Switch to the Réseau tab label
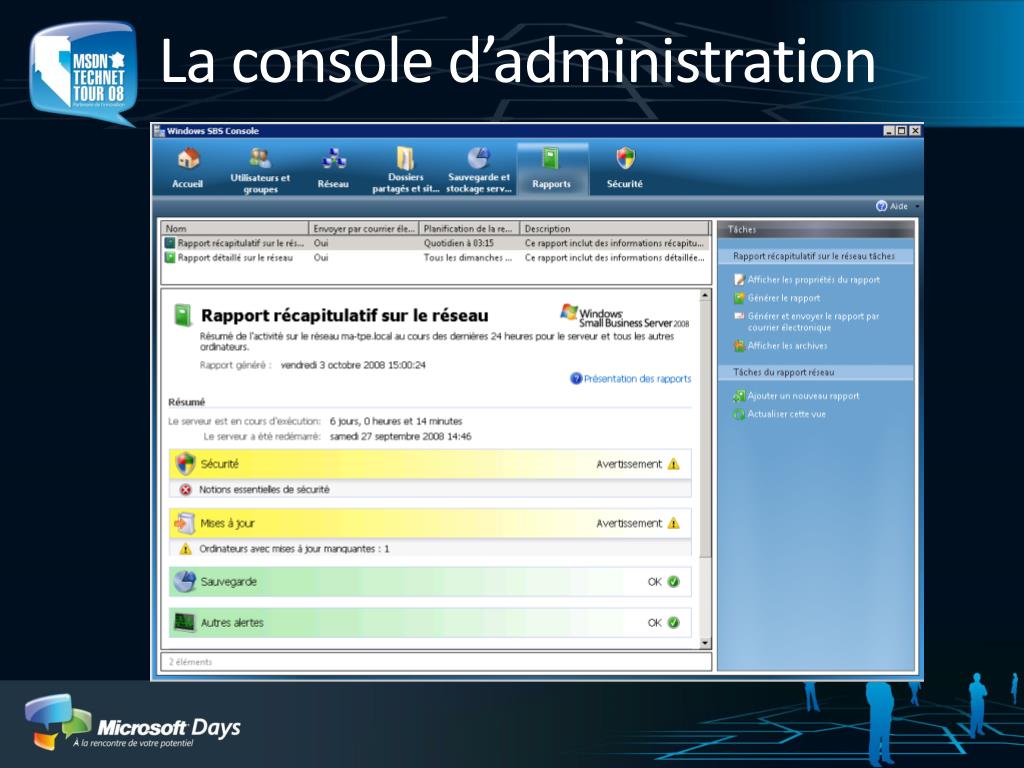 [333, 184]
